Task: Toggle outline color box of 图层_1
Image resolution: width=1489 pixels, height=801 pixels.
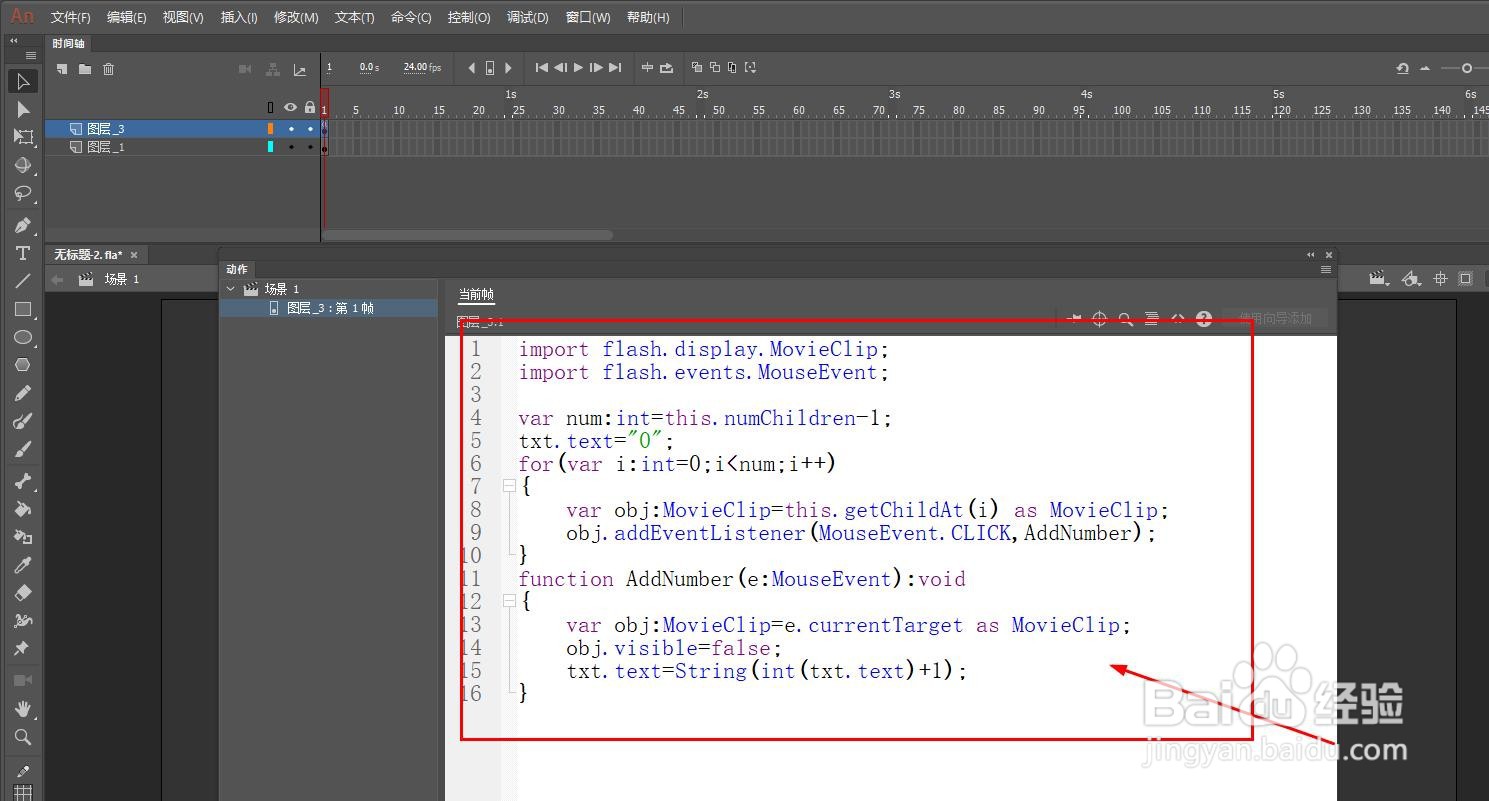Action: (x=271, y=147)
